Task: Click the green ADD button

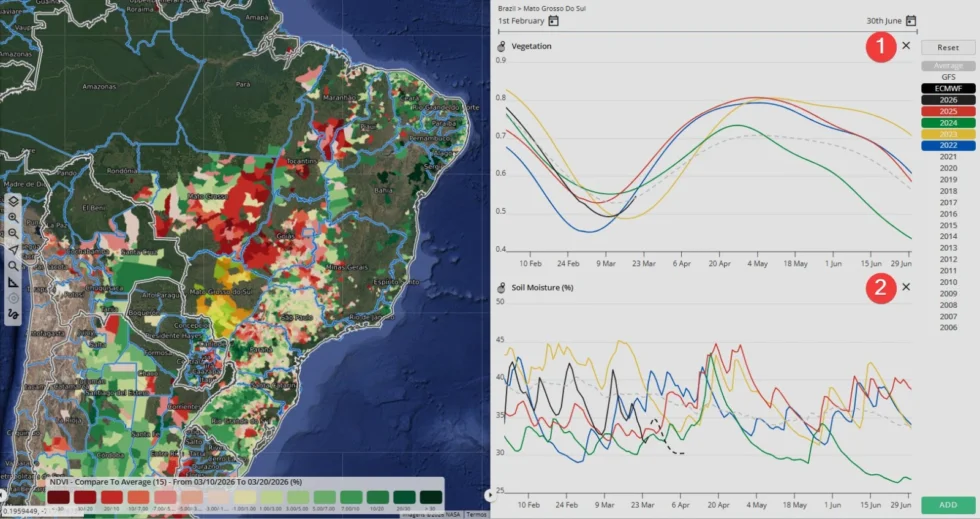Action: pos(948,505)
